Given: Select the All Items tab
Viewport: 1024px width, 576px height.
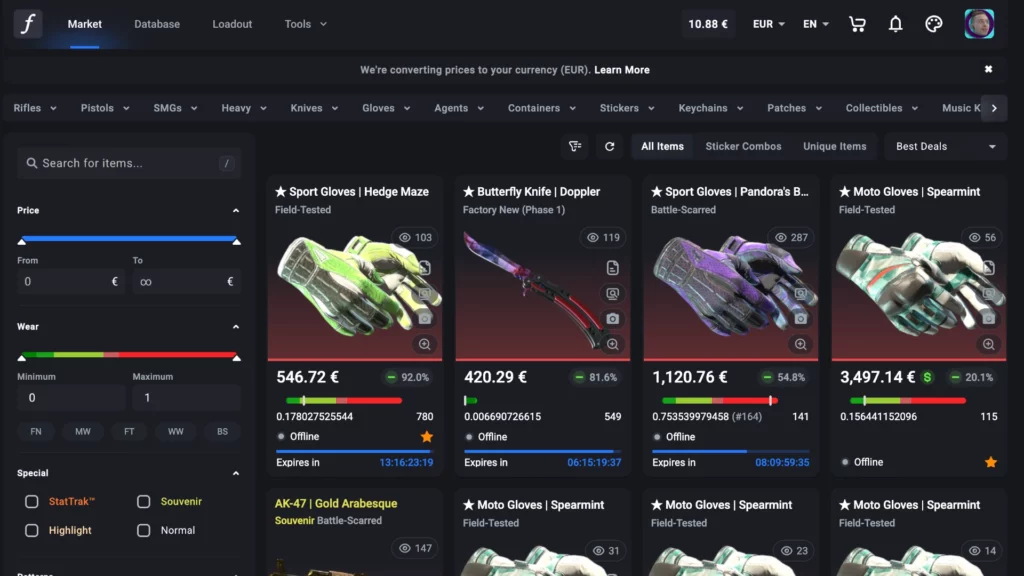Looking at the screenshot, I should click(x=662, y=146).
